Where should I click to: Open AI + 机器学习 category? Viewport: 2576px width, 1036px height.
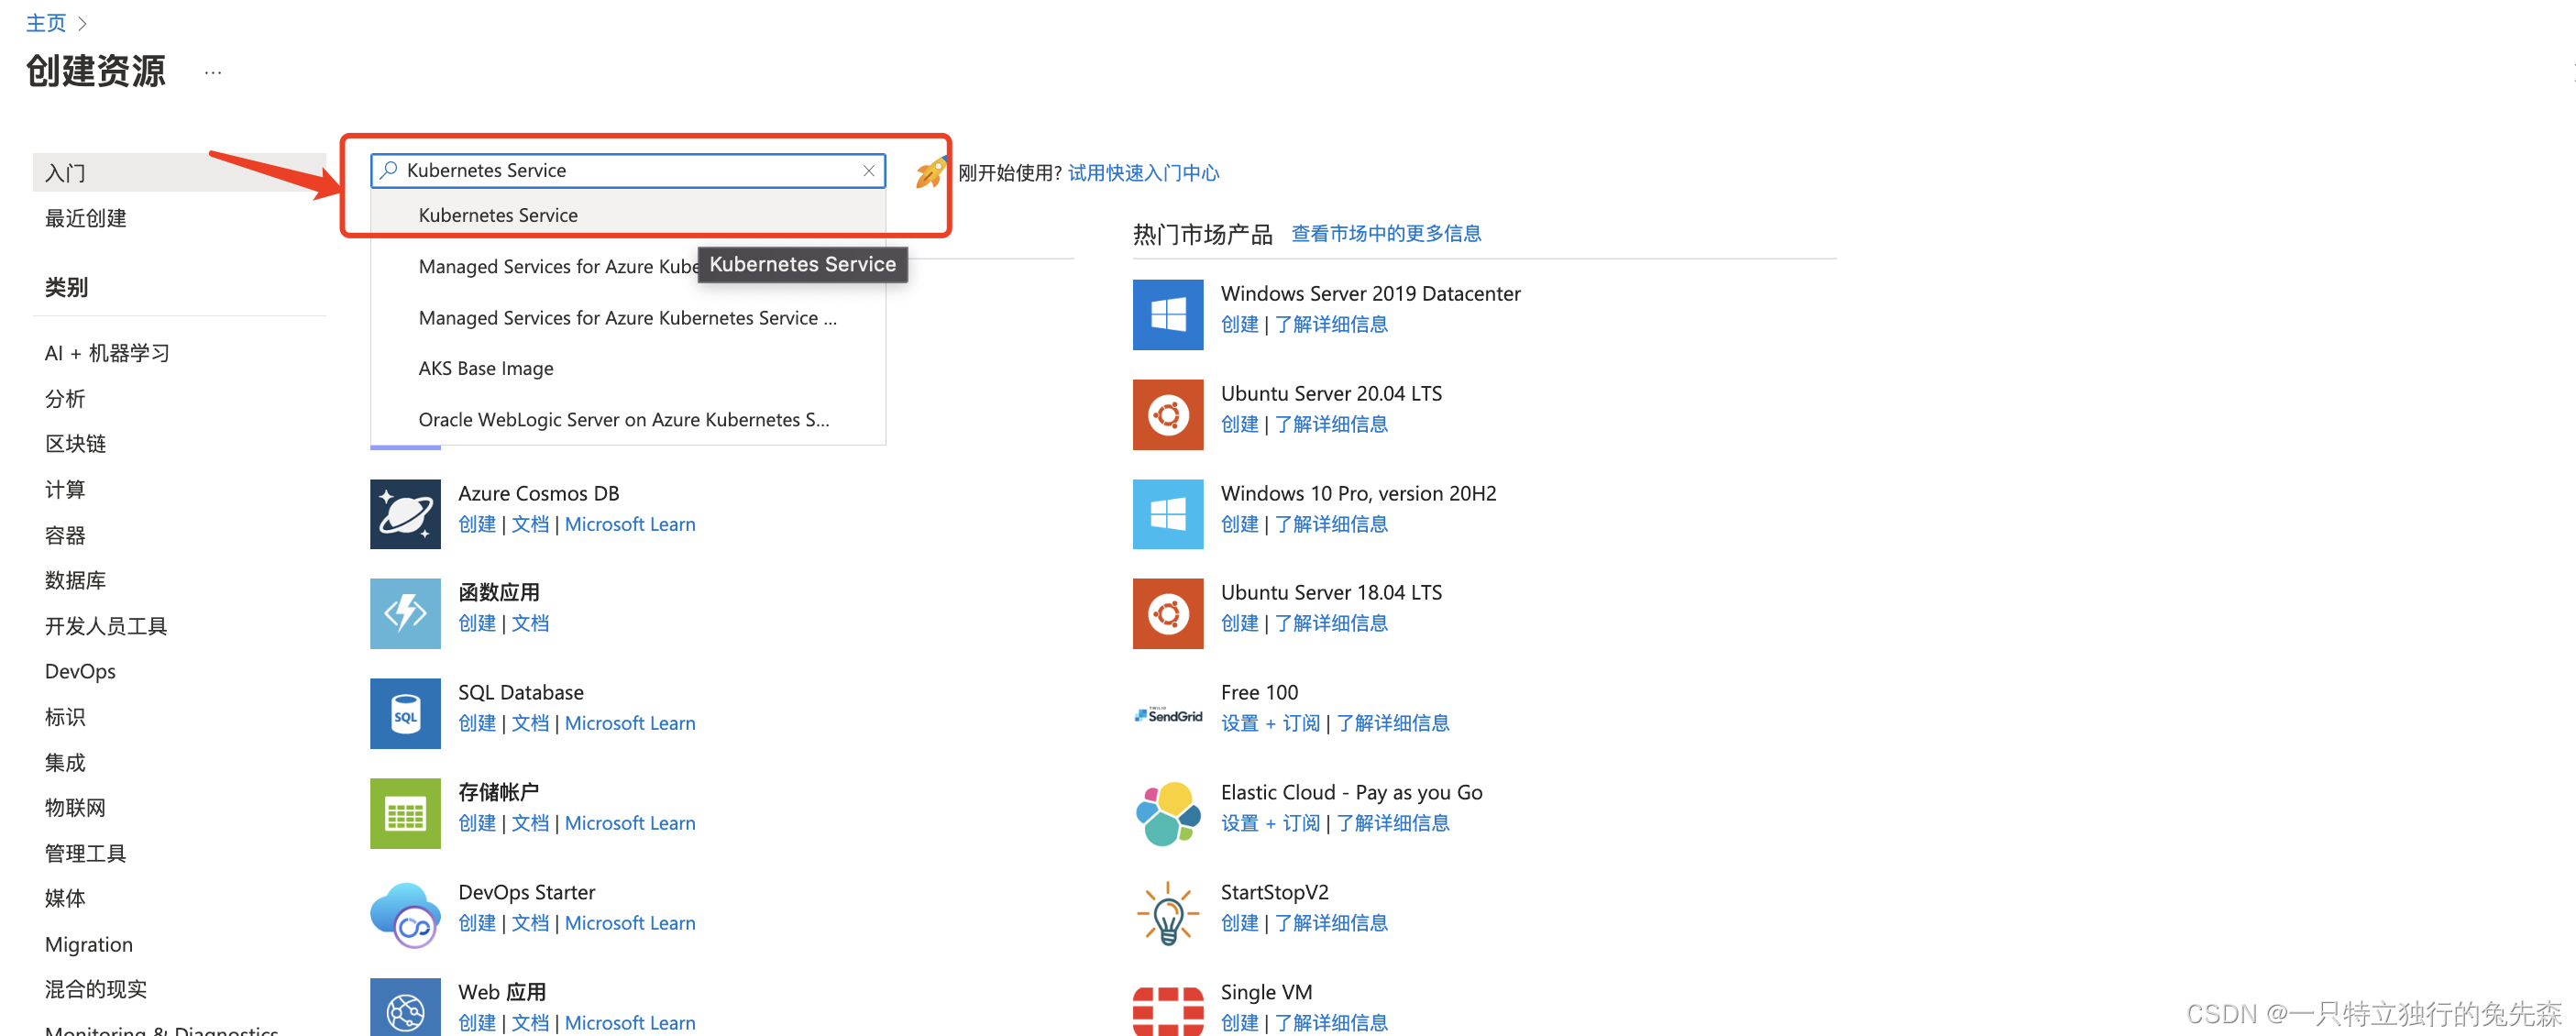pyautogui.click(x=107, y=353)
